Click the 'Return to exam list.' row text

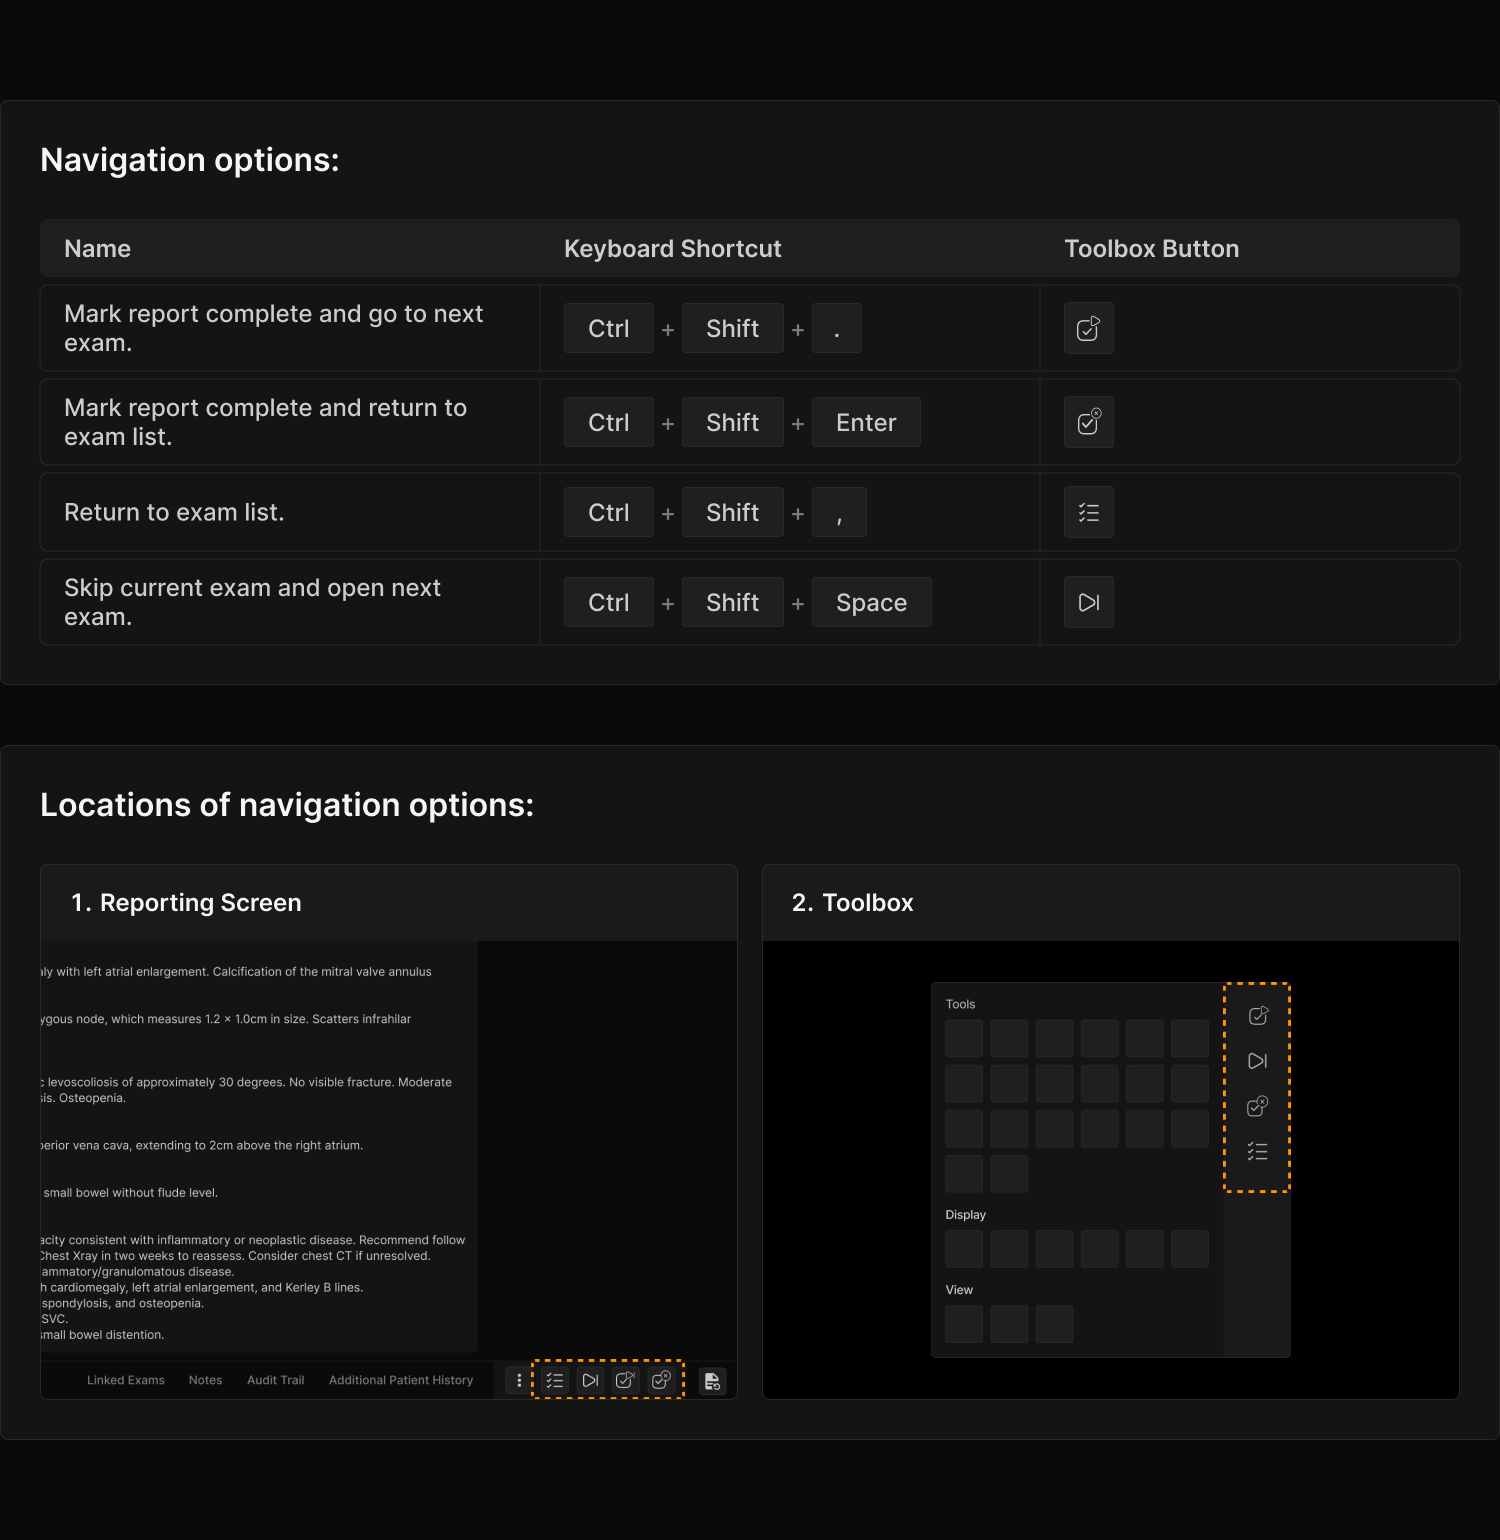(174, 512)
